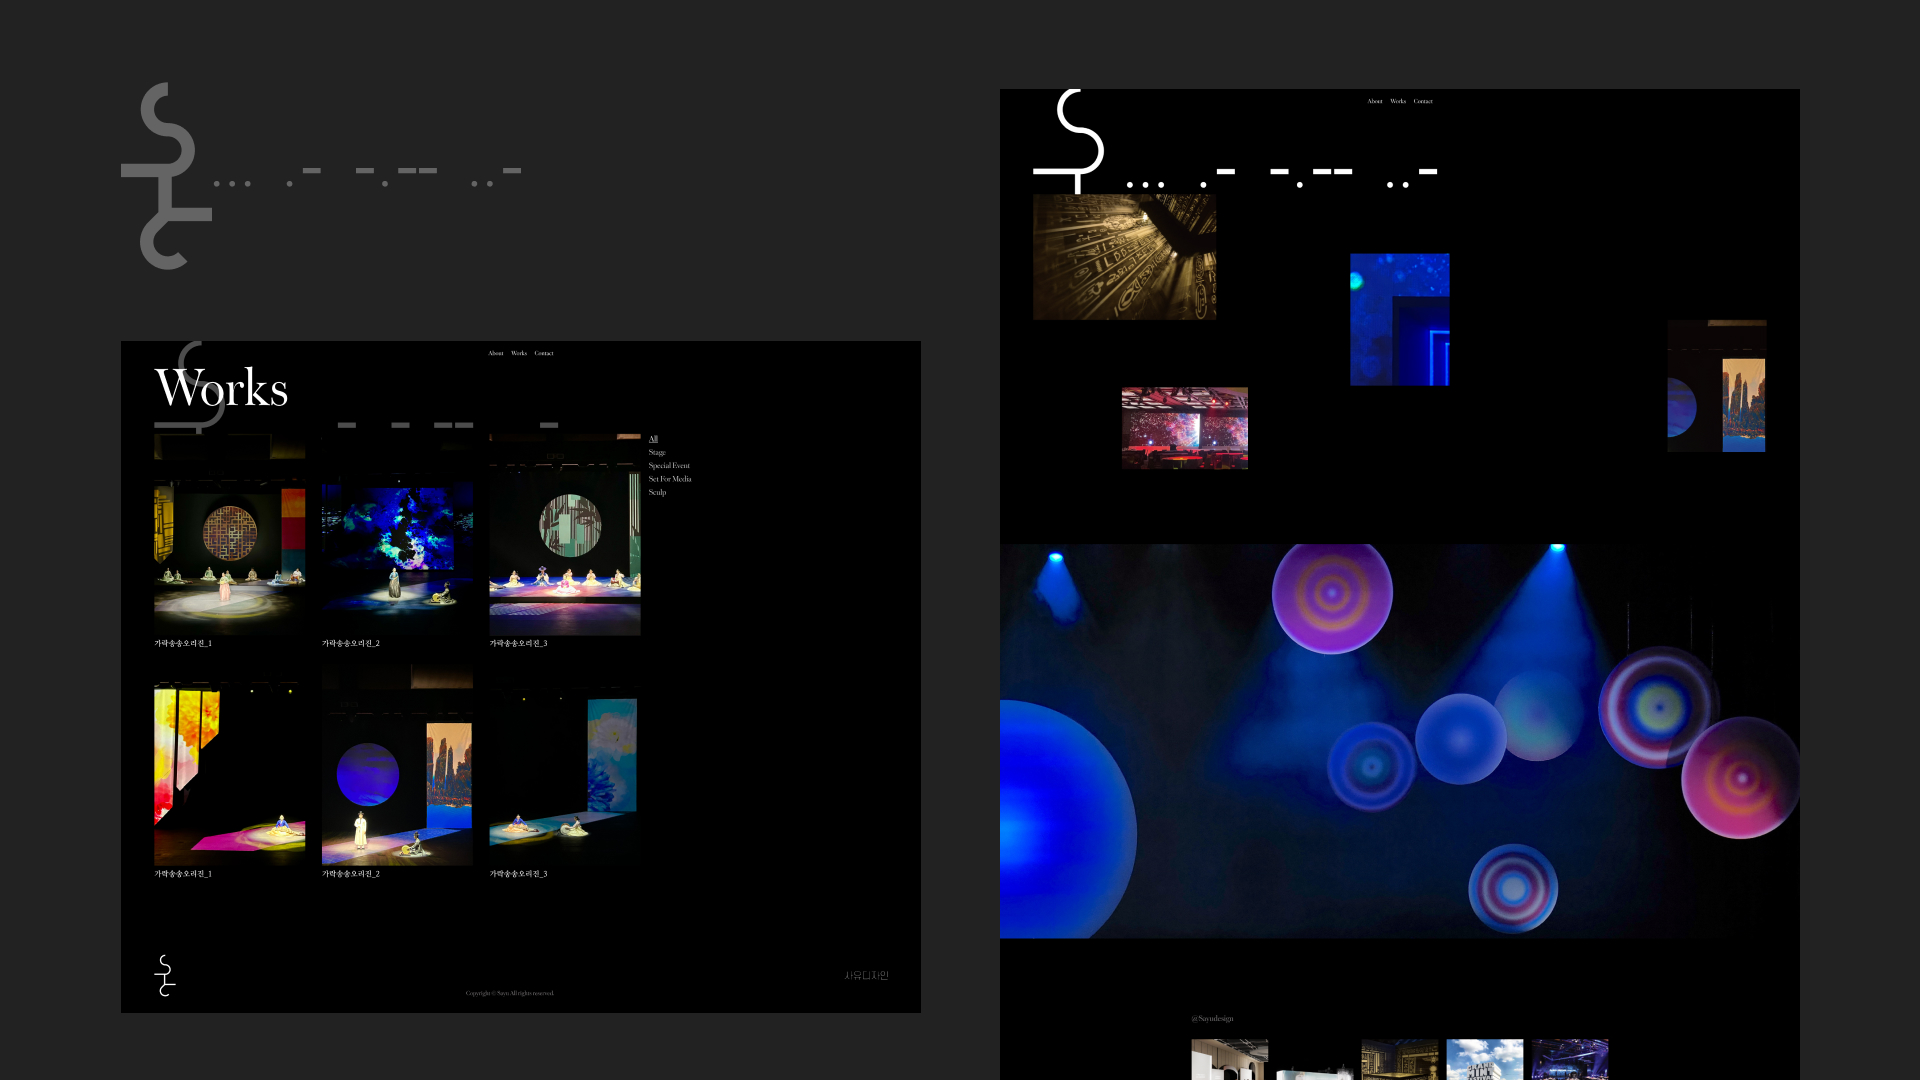Click the small Sayu logo in footer
1920x1080 pixels.
click(165, 975)
